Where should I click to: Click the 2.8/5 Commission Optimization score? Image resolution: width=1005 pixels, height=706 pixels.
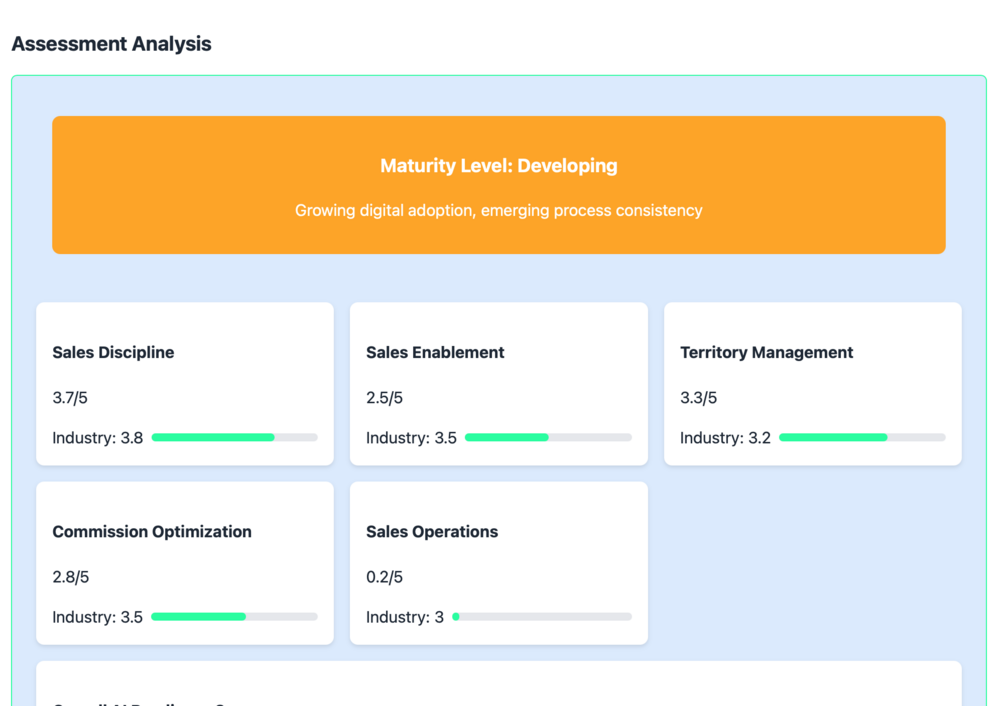70,577
